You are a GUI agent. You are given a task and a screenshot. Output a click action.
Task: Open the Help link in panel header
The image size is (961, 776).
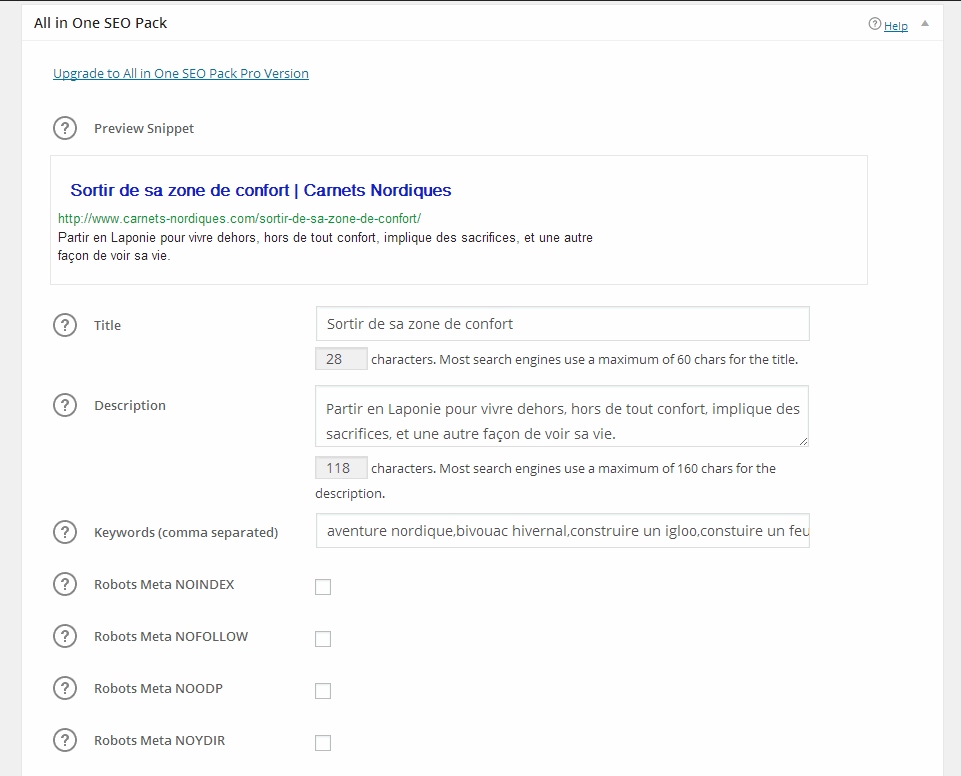click(895, 26)
